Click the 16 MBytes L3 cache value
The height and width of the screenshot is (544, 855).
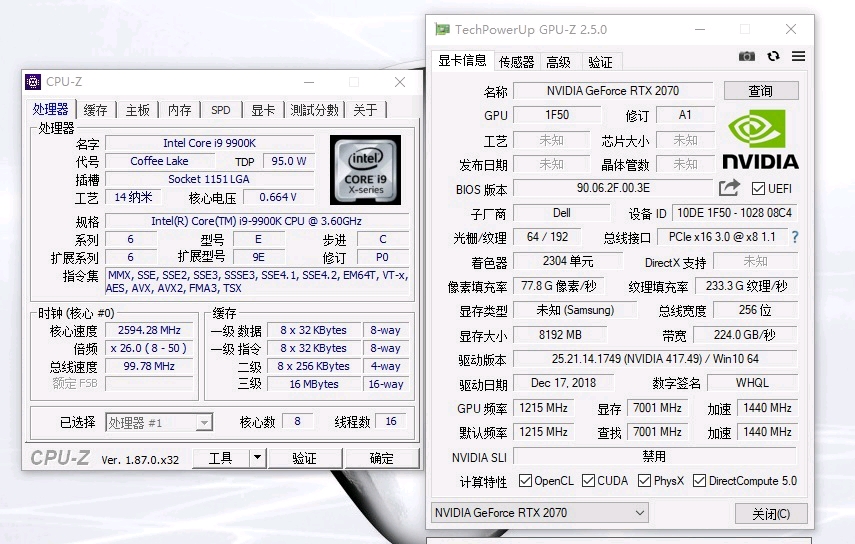click(x=314, y=384)
